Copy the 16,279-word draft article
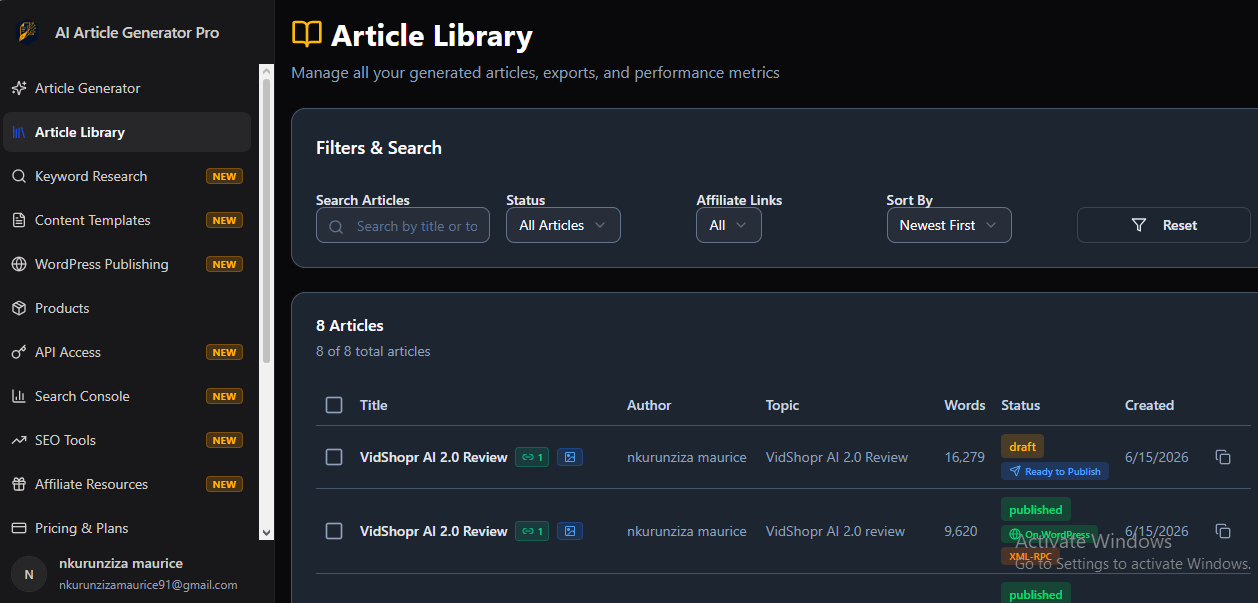This screenshot has height=603, width=1258. (1222, 457)
